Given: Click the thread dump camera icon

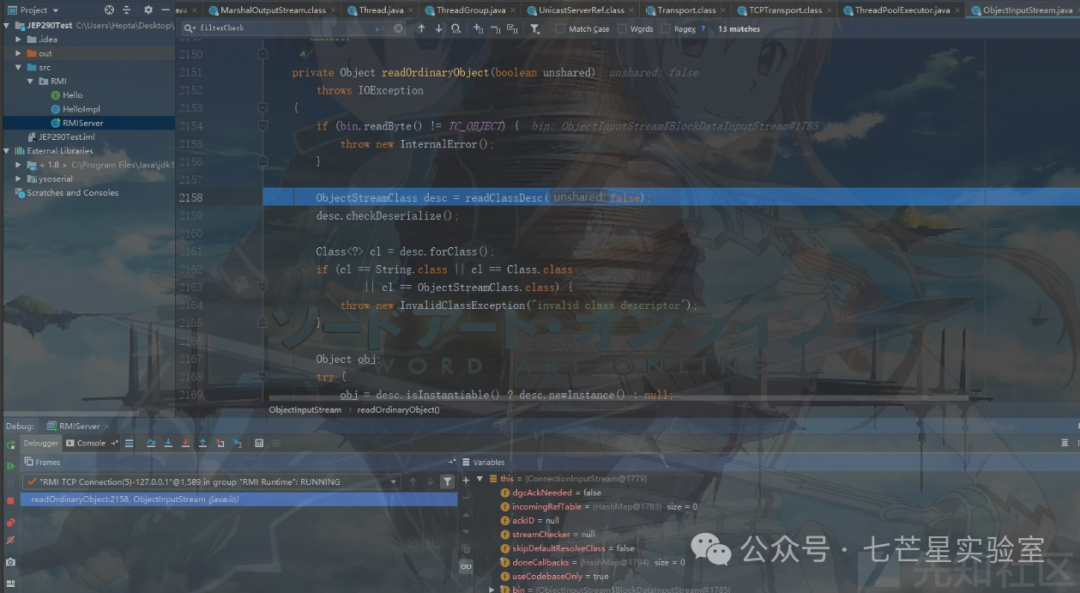Looking at the screenshot, I should click(10, 562).
